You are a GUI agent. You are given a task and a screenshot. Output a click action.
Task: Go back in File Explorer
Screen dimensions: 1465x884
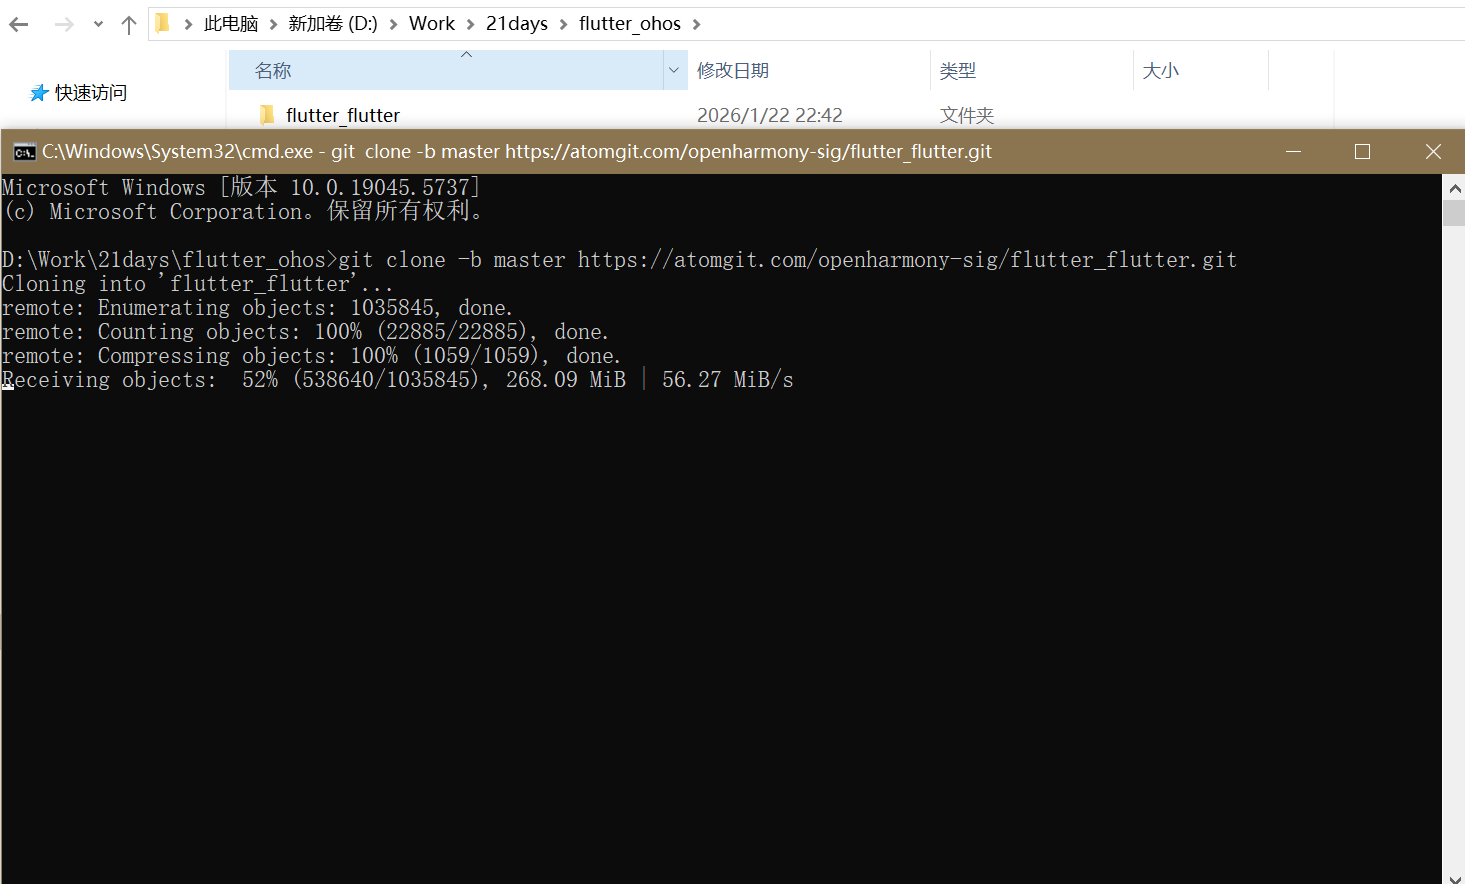(x=19, y=24)
